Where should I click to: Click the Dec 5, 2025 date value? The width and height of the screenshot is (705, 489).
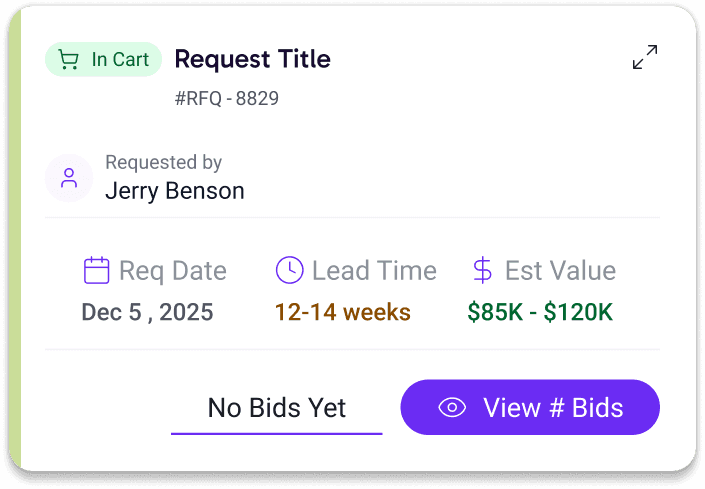(147, 312)
